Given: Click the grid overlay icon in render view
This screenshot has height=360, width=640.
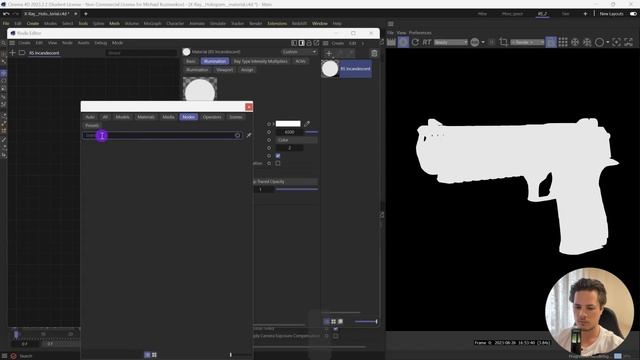Looking at the screenshot, I should [563, 42].
